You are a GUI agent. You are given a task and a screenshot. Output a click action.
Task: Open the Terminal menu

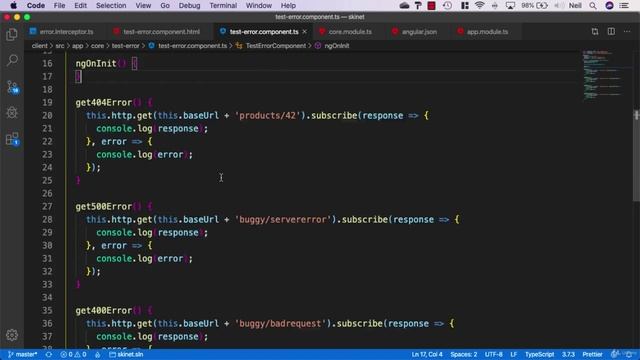click(223, 6)
